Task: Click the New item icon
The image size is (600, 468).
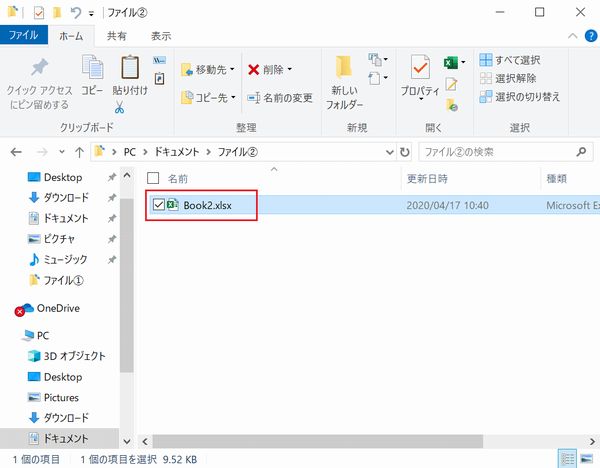Action: tap(375, 59)
